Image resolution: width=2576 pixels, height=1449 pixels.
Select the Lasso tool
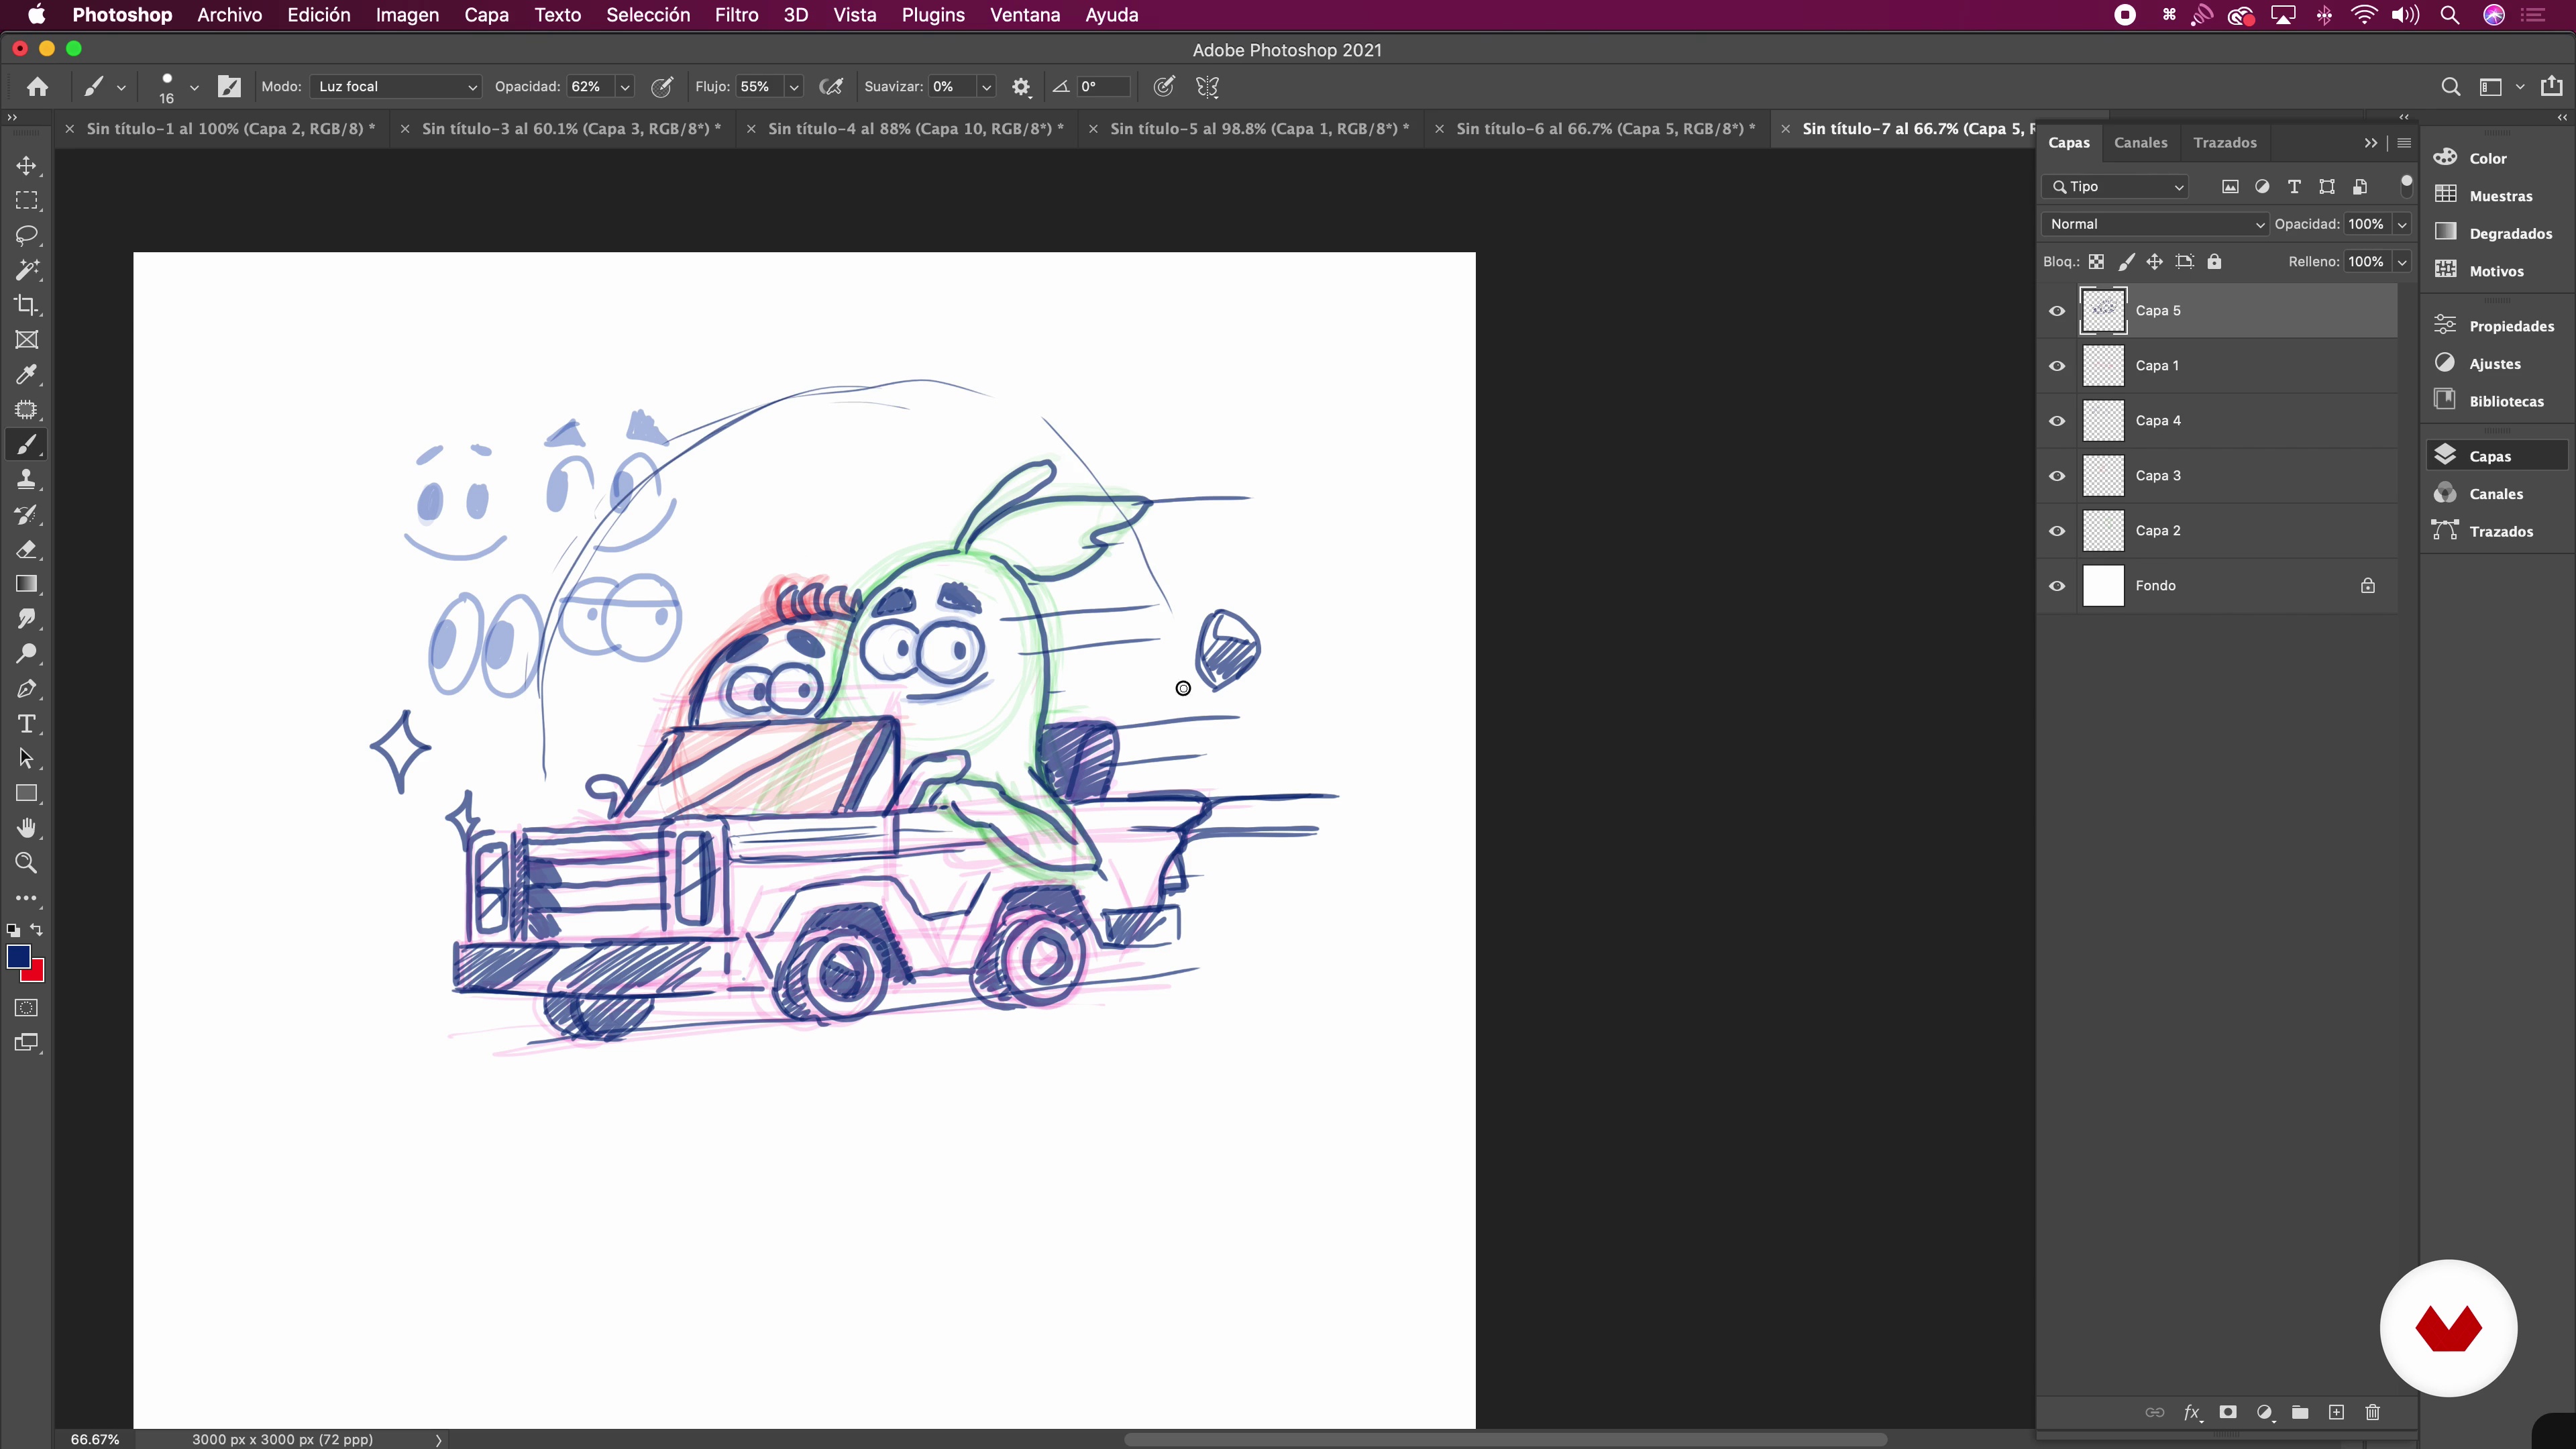27,235
